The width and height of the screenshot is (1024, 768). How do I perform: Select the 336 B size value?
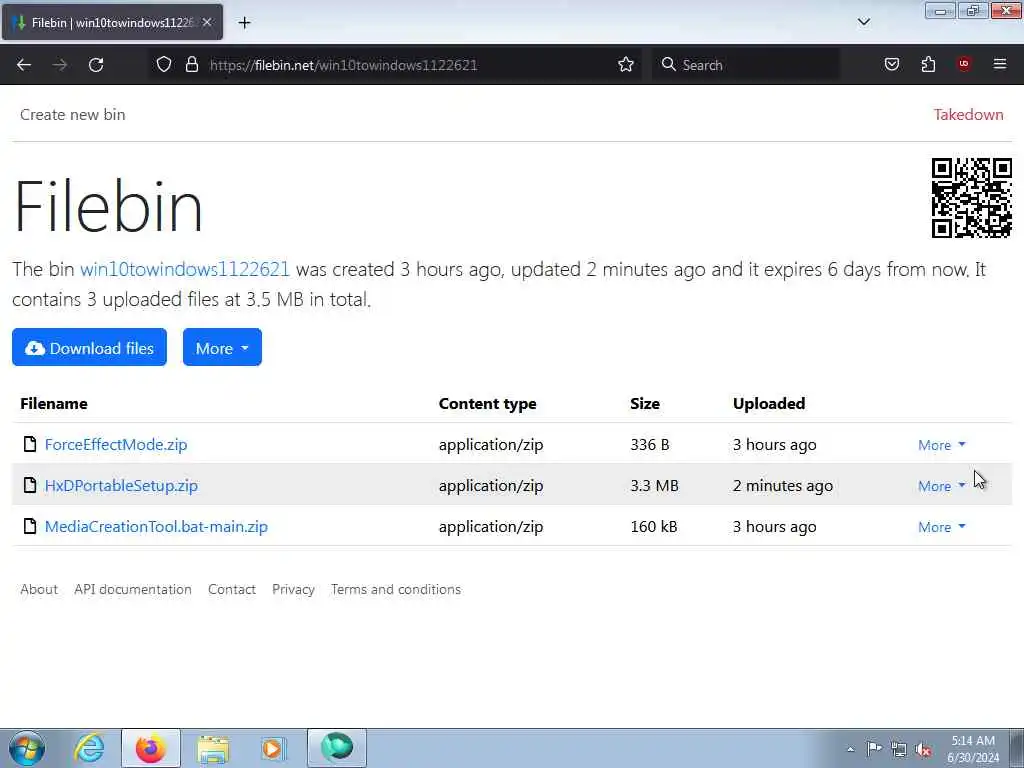pos(650,445)
